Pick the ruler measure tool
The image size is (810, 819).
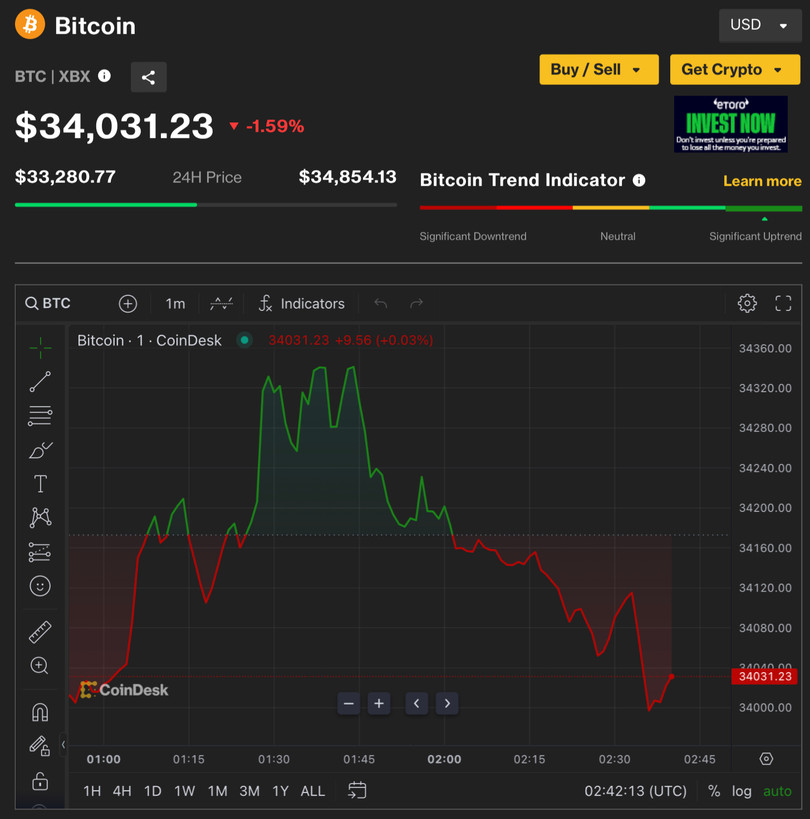pos(40,632)
